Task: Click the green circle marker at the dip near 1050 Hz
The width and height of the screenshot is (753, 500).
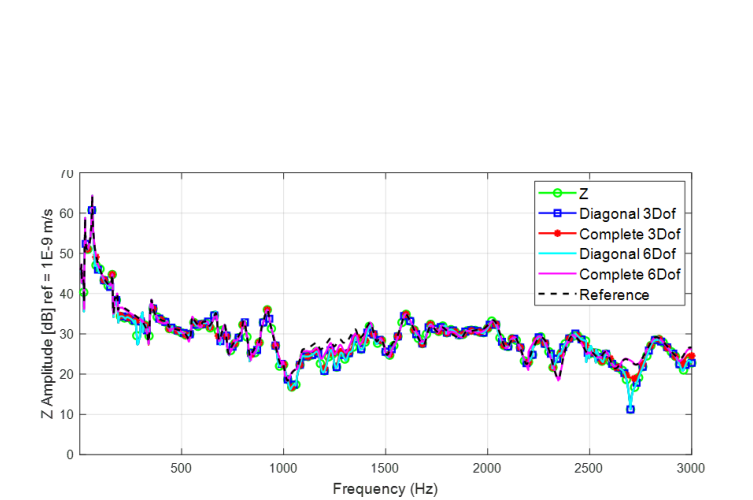Action: pyautogui.click(x=293, y=386)
